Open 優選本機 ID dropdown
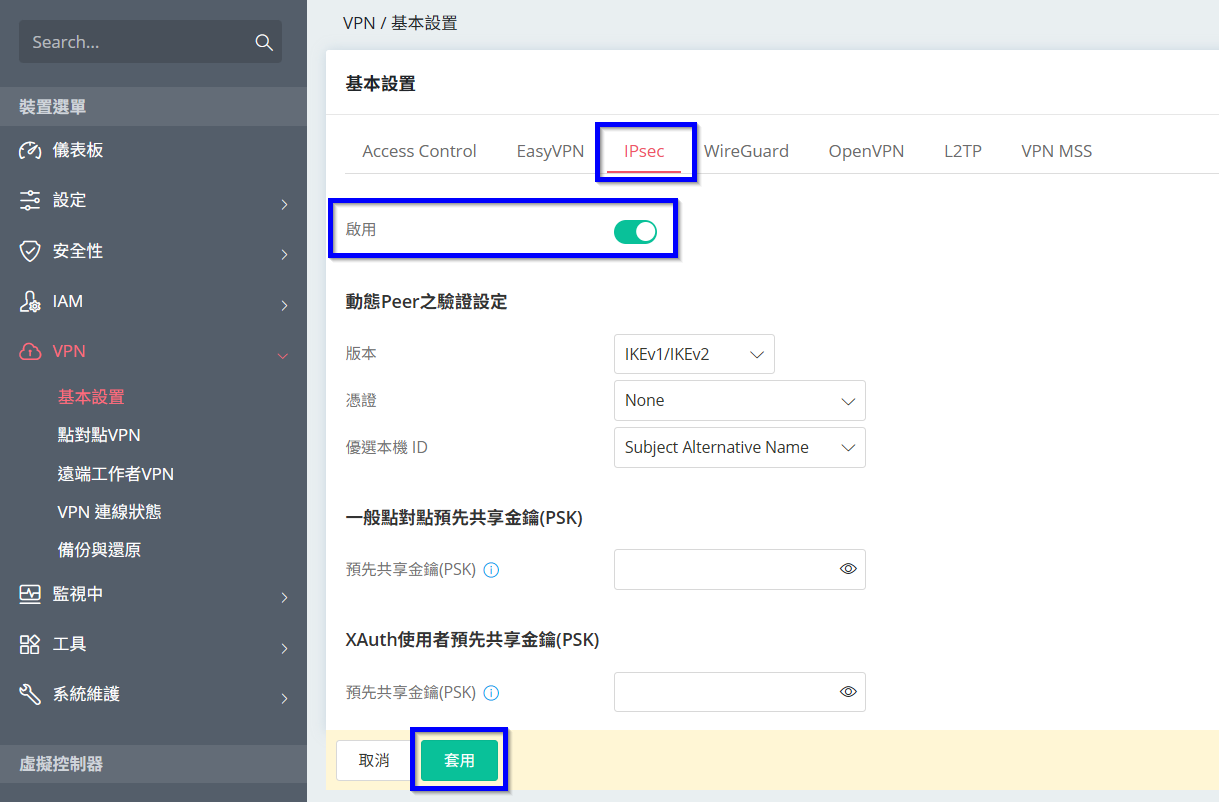The width and height of the screenshot is (1219, 802). coord(739,448)
